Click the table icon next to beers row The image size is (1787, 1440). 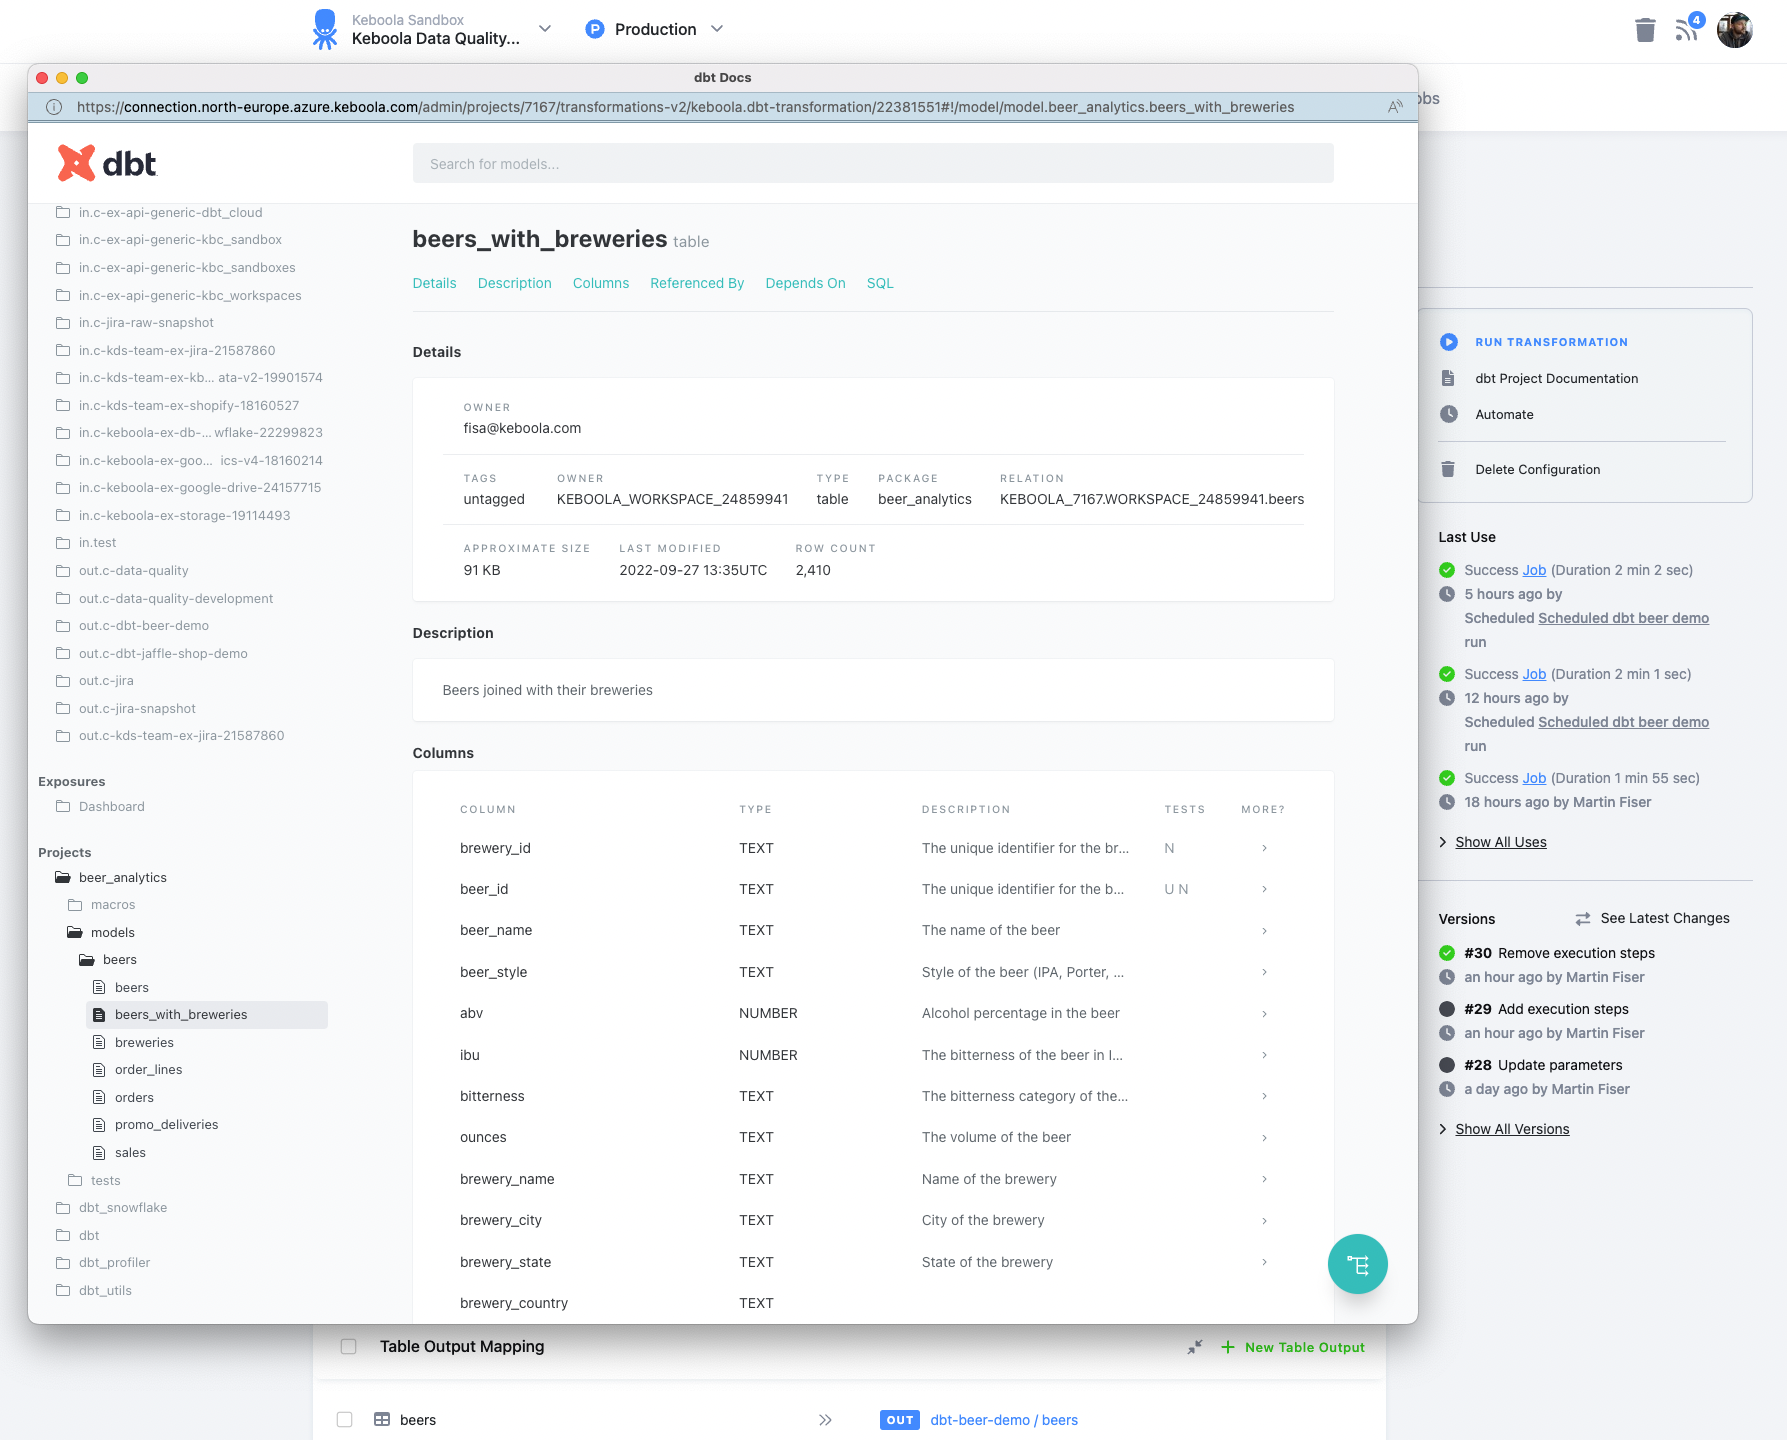click(x=382, y=1419)
